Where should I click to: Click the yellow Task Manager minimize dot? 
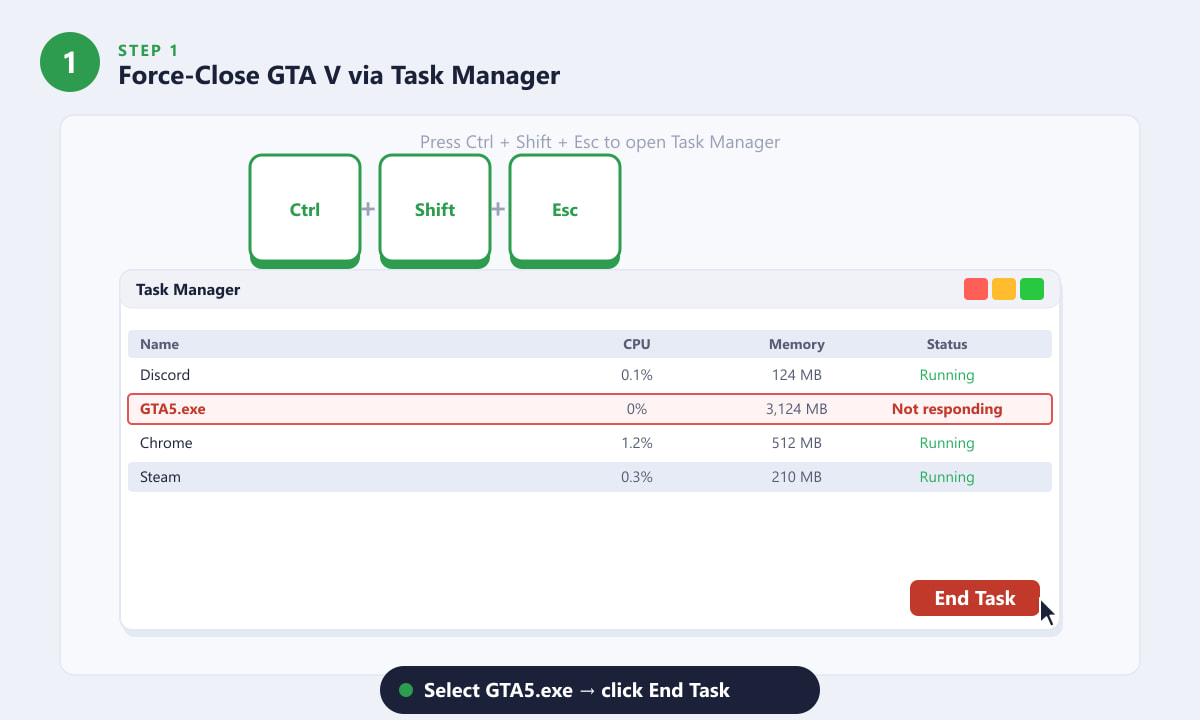click(x=1004, y=289)
